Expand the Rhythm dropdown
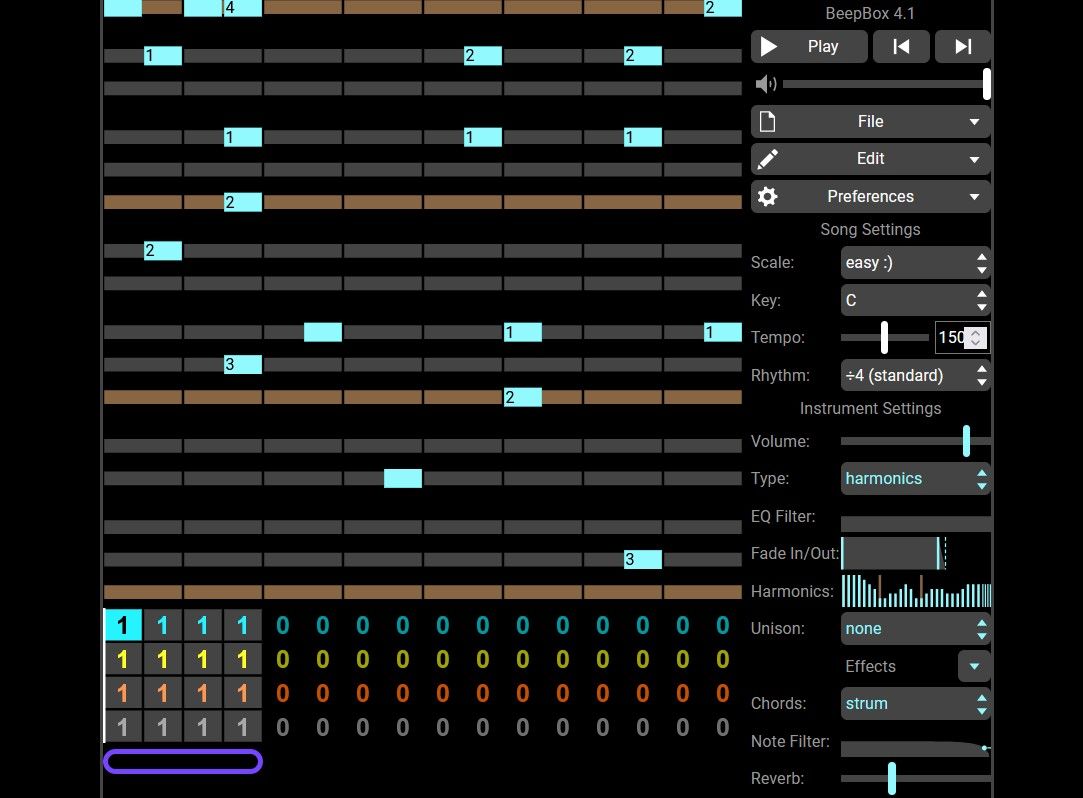The image size is (1083, 798). click(x=915, y=376)
